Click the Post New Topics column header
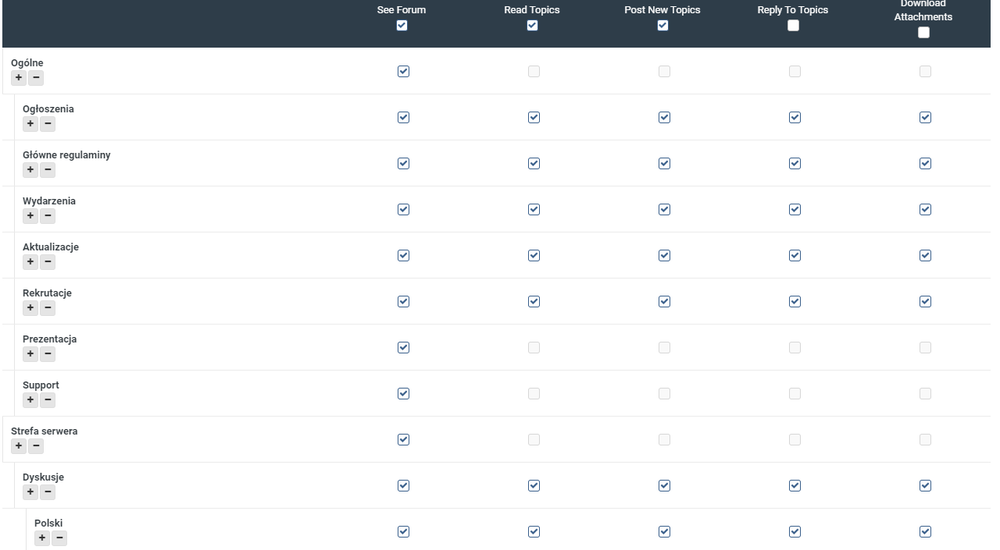The width and height of the screenshot is (1000, 550). (x=662, y=10)
